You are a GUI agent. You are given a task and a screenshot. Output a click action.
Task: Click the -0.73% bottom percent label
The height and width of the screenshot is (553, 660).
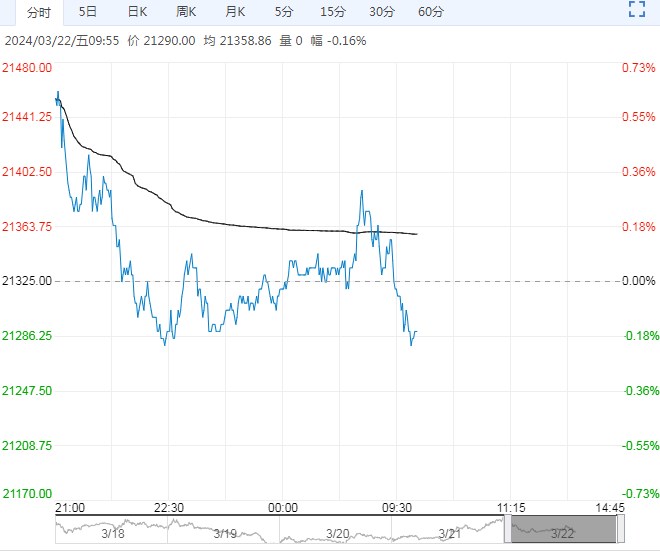pos(640,493)
